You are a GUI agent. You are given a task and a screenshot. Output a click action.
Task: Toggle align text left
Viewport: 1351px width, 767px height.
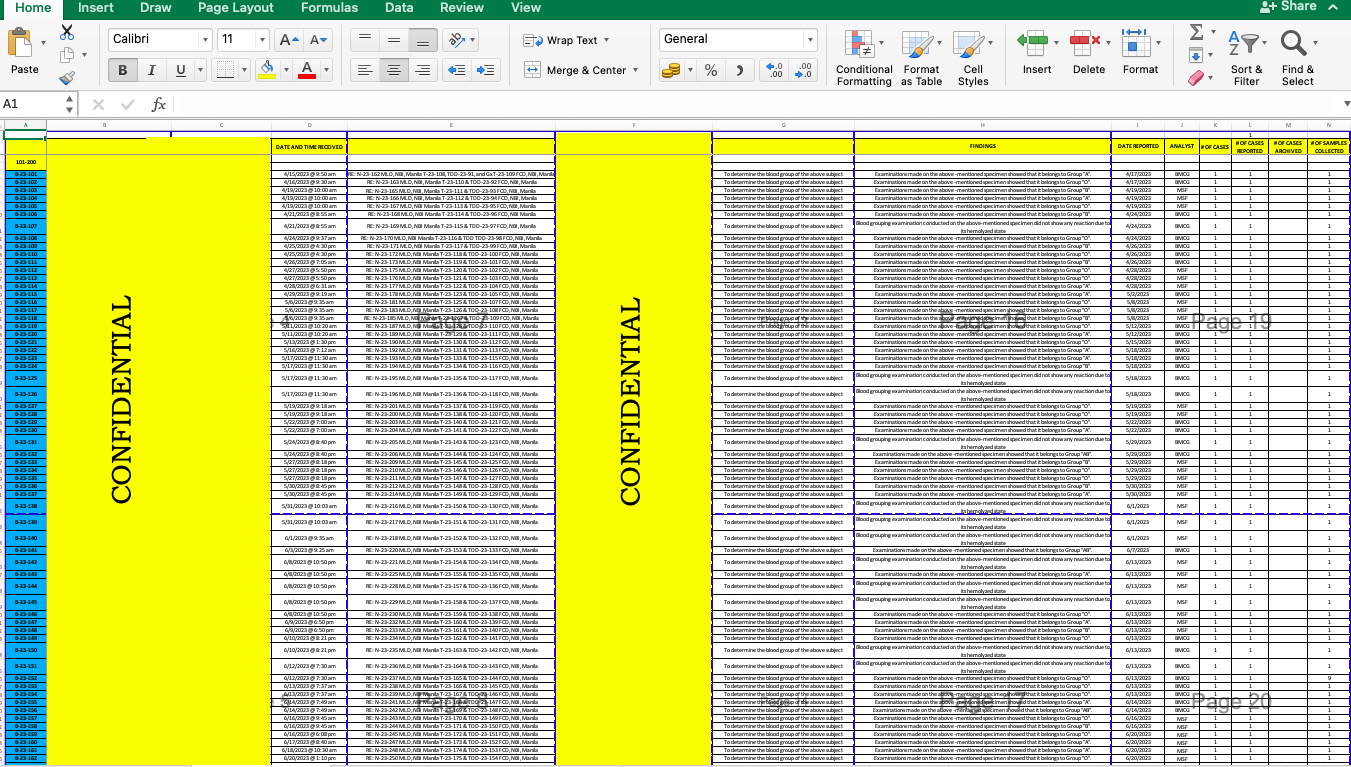click(x=365, y=70)
